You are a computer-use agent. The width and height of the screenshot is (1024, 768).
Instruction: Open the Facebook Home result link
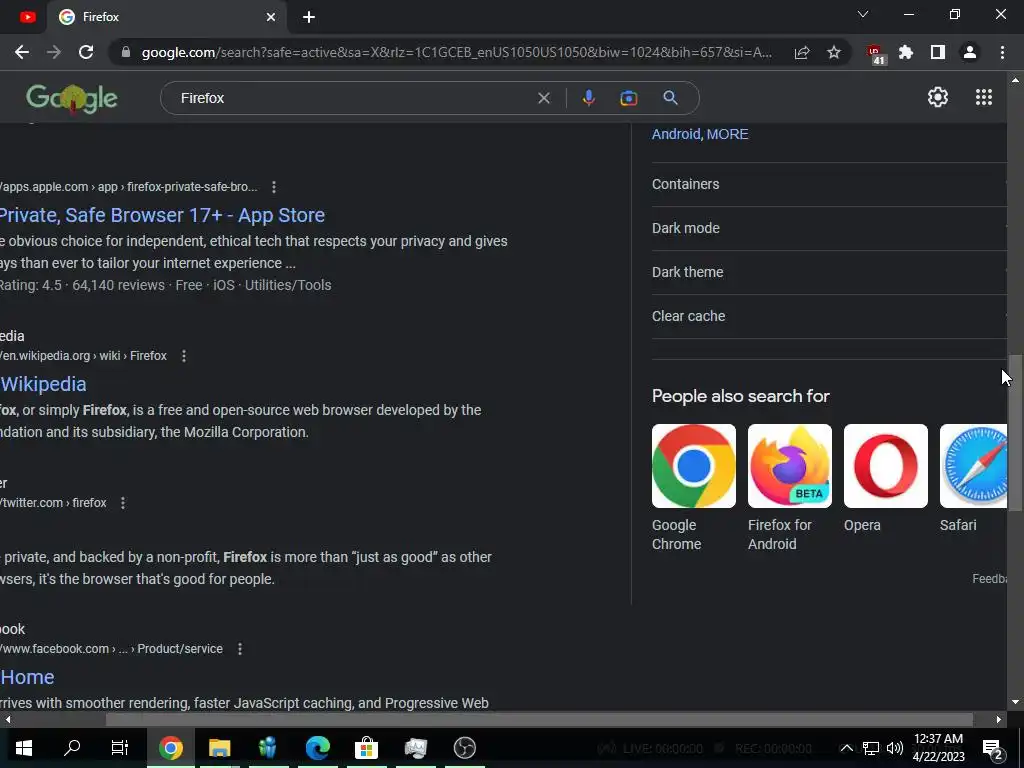coord(27,677)
